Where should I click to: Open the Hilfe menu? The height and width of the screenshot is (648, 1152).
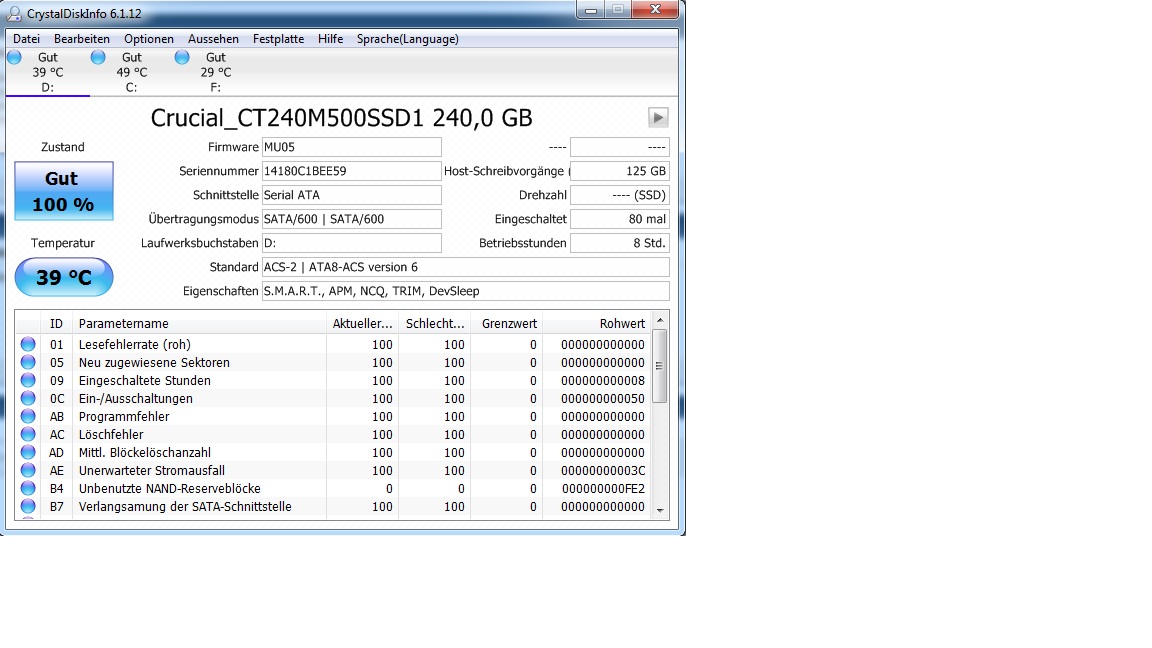(x=331, y=39)
